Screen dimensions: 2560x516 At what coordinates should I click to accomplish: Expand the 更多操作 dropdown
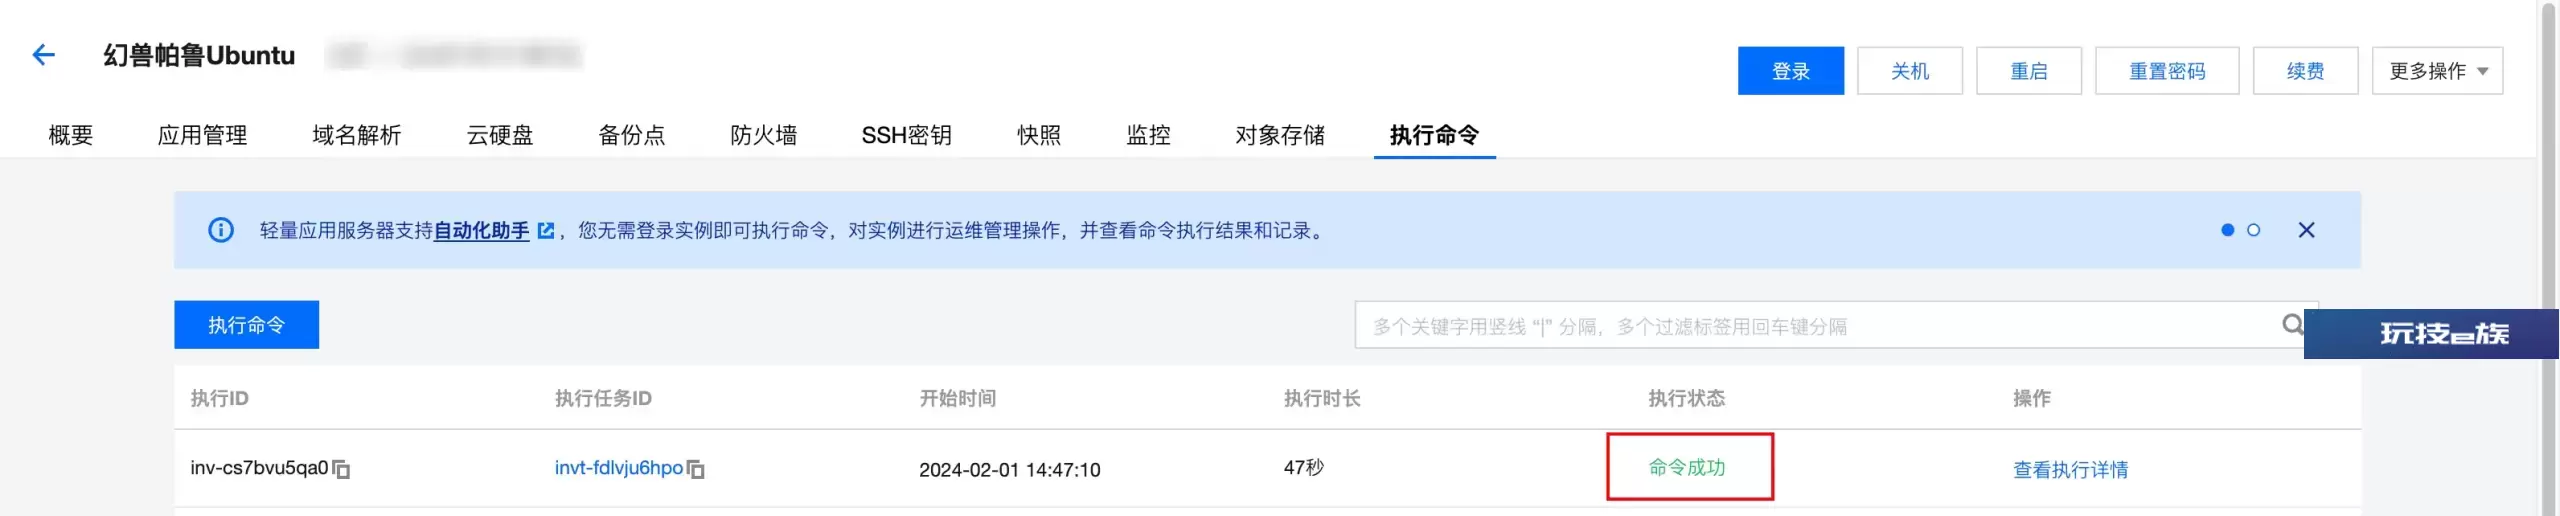coord(2437,71)
